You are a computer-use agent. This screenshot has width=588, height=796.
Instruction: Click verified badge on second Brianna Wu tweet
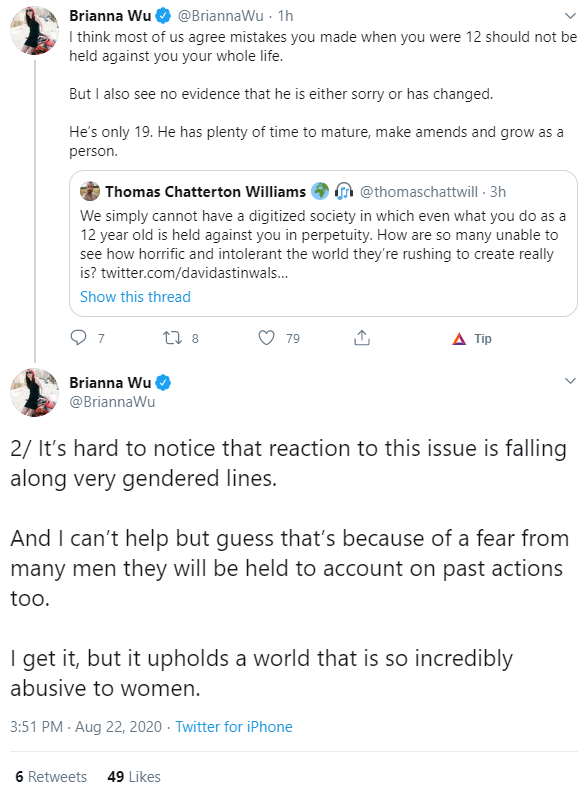[162, 382]
